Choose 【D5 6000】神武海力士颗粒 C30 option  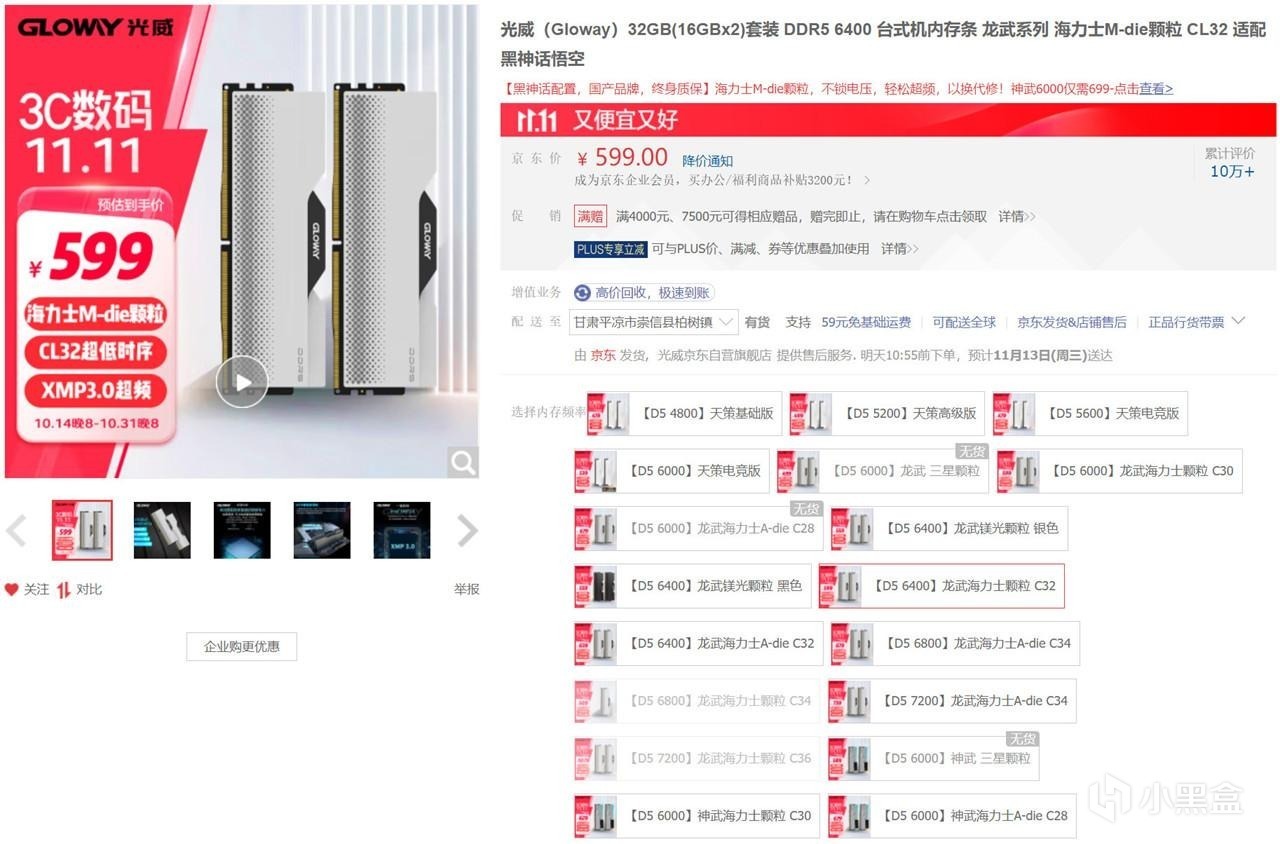tap(697, 816)
